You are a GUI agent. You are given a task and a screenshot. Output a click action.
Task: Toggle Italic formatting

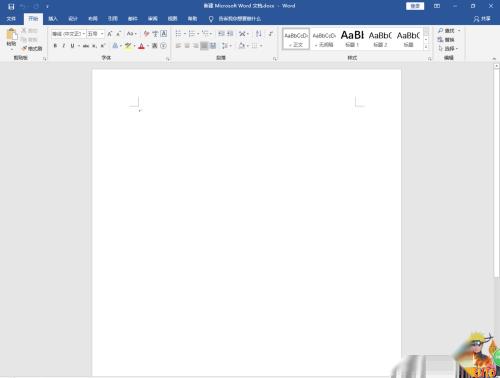pos(64,46)
